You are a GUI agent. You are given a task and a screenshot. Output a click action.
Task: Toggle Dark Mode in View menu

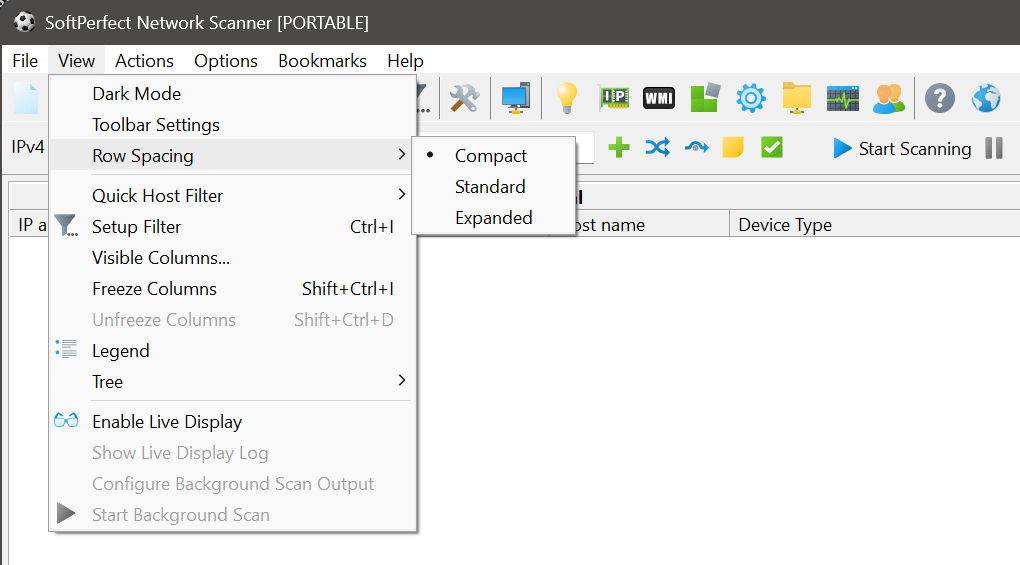[232, 94]
